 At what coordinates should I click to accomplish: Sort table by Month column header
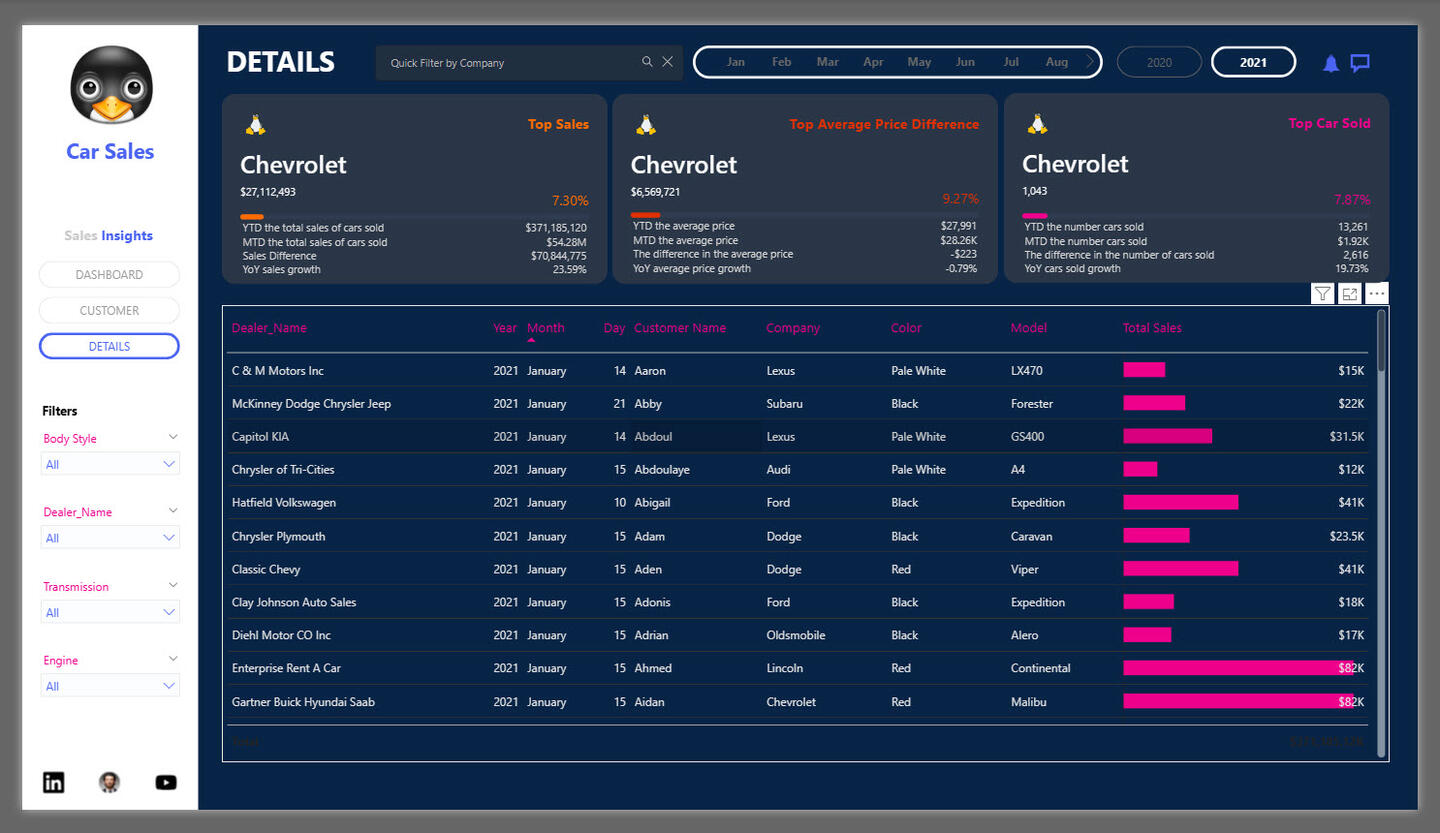(x=546, y=328)
